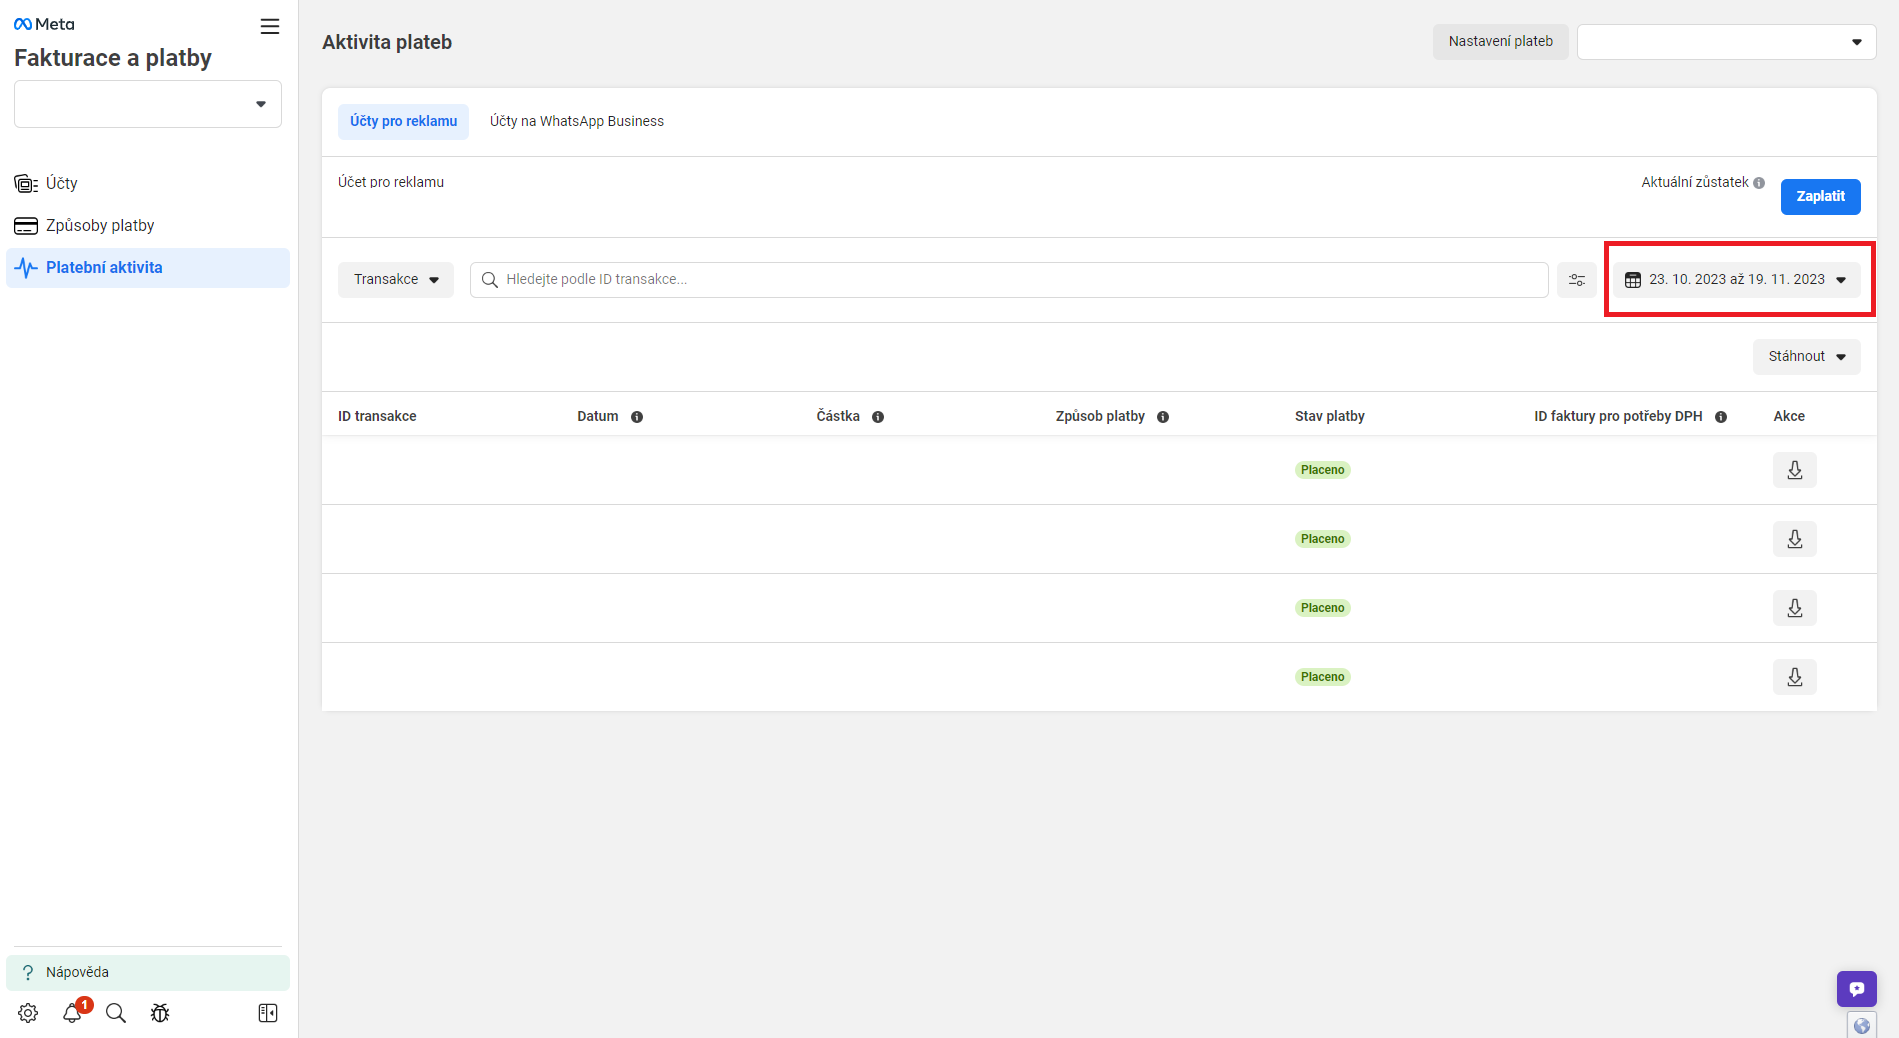Switch to Účty pro reklamu tab

coord(403,121)
